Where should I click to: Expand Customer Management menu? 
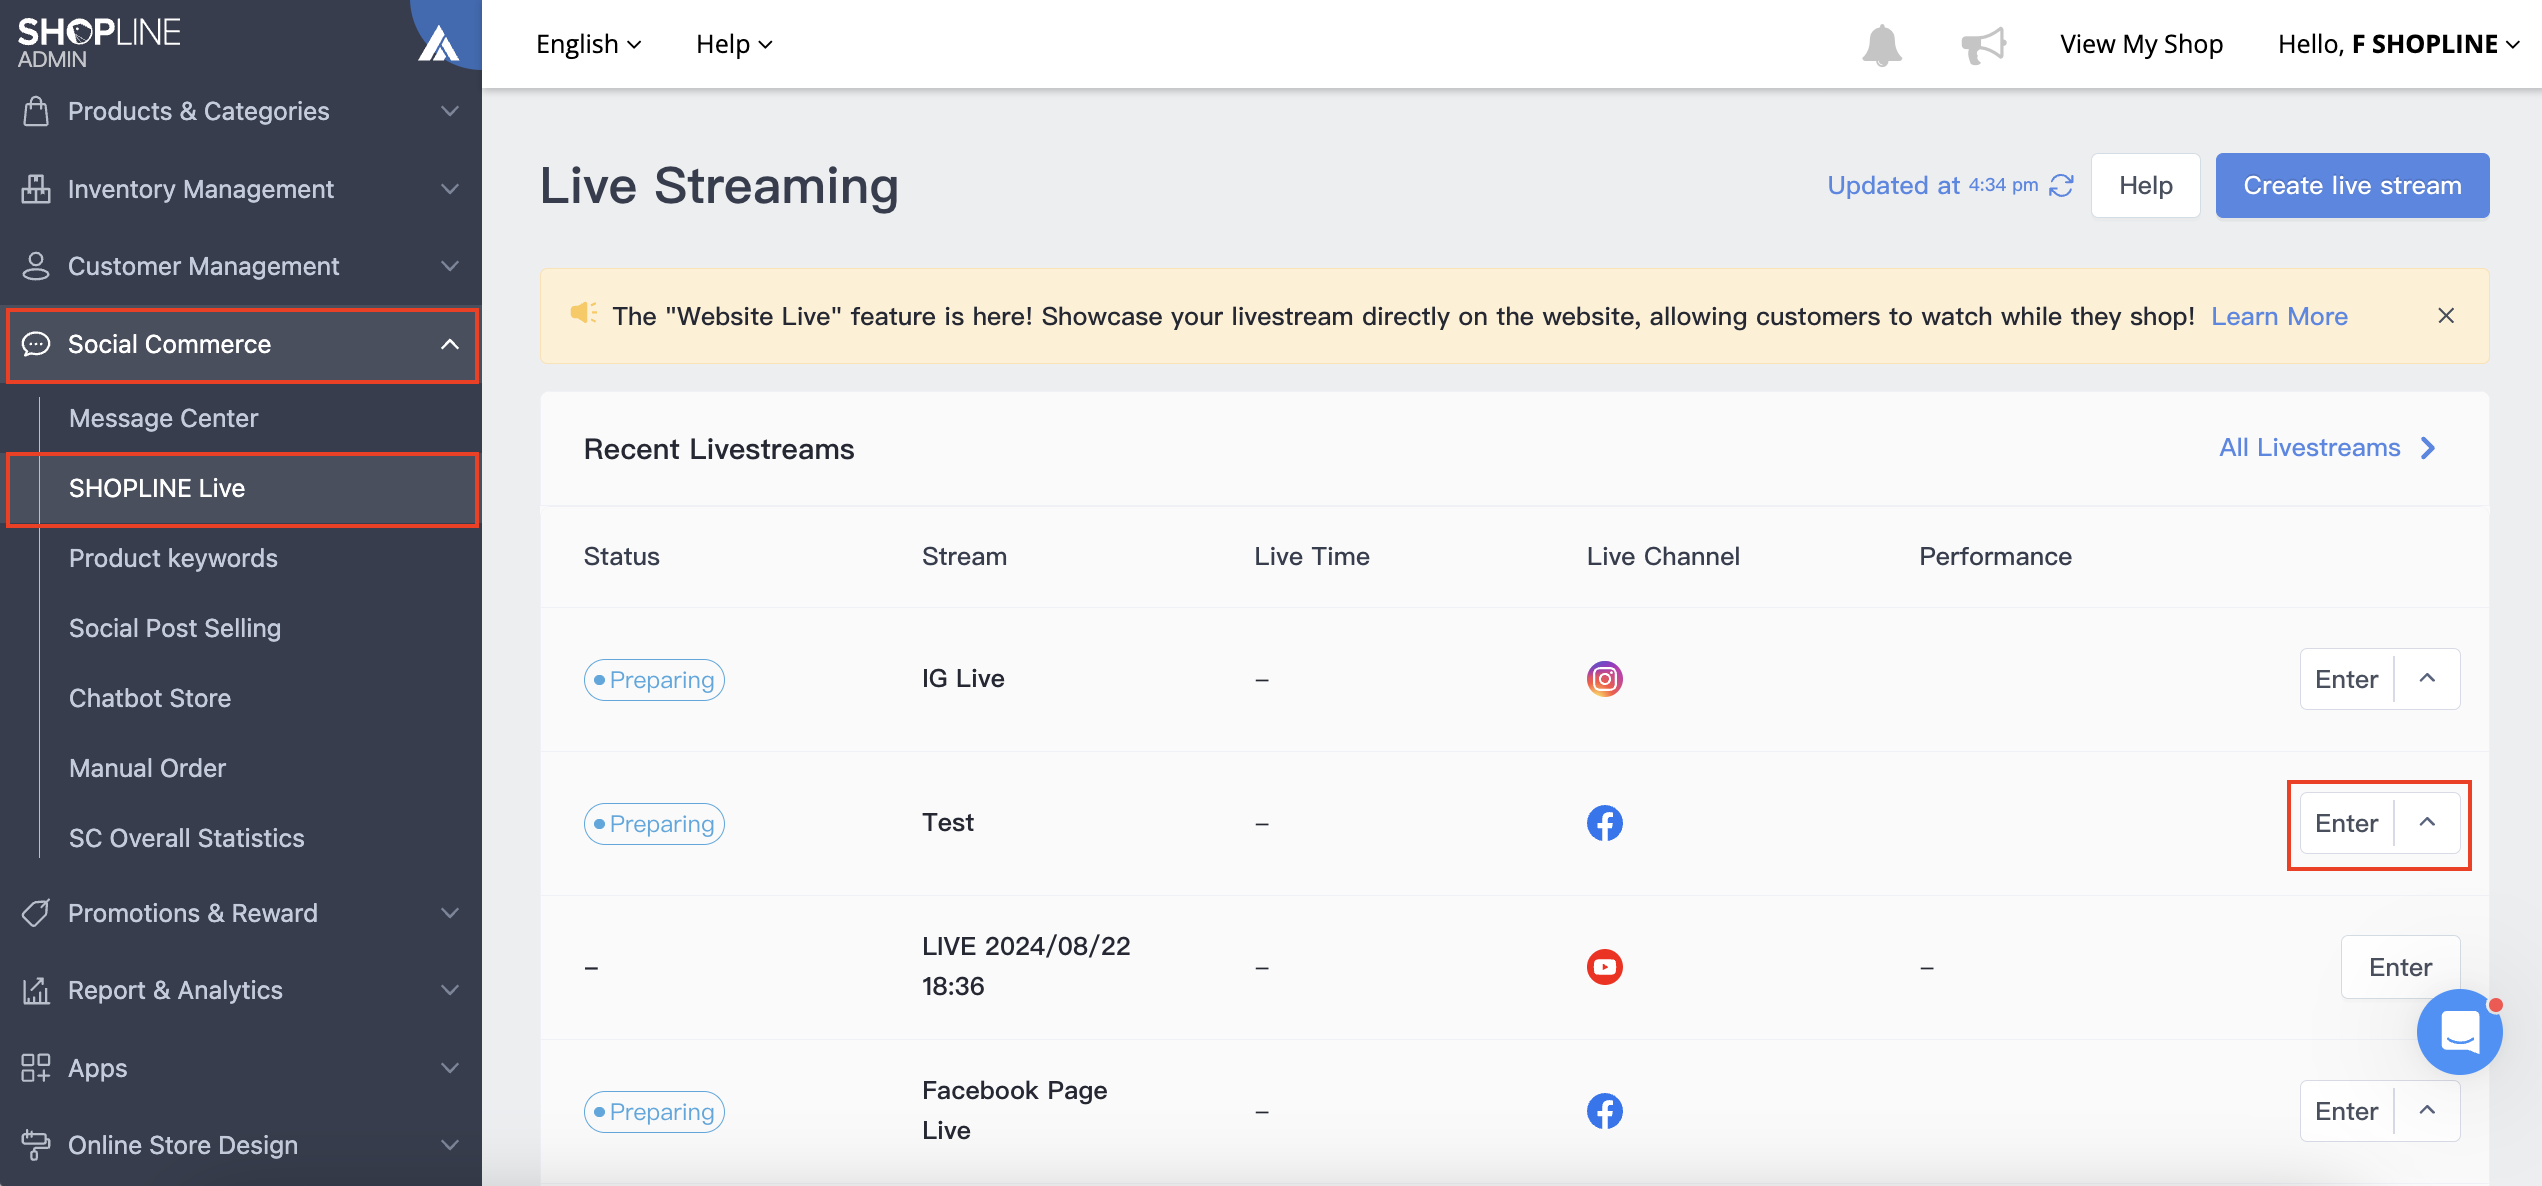click(450, 266)
